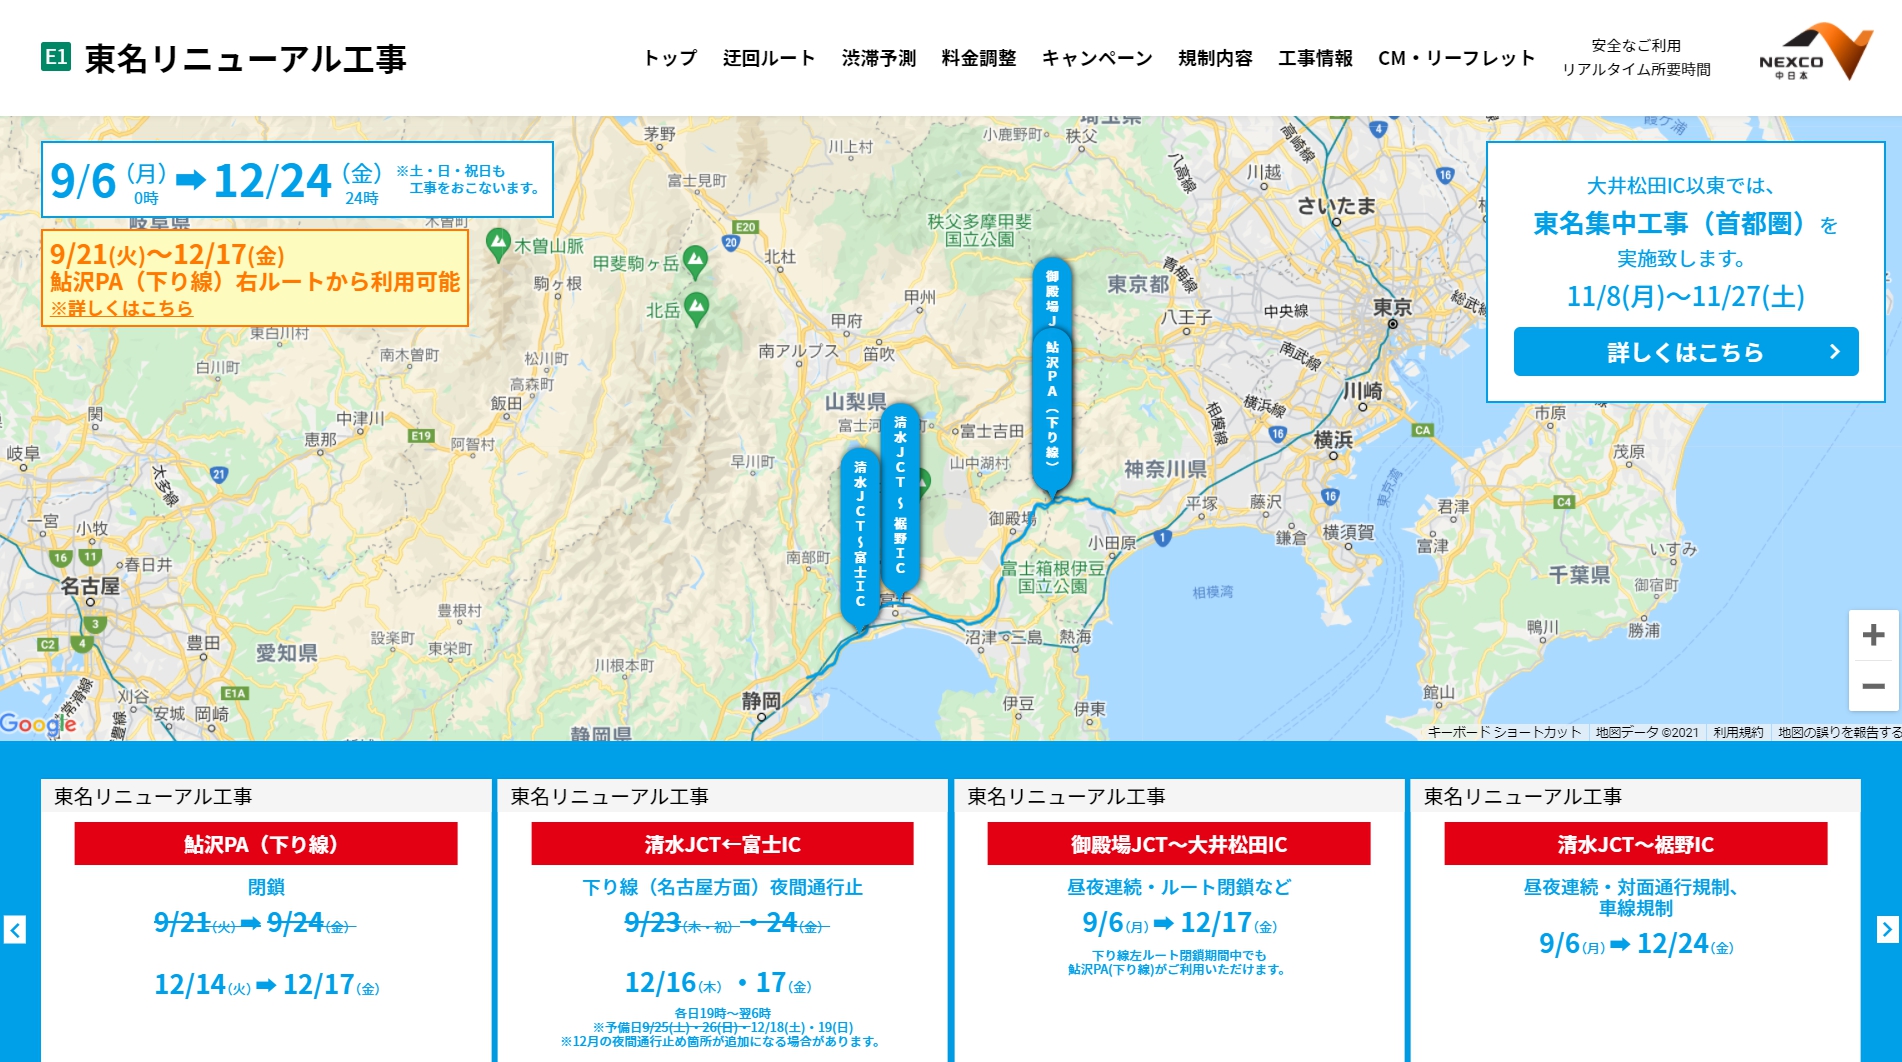The width and height of the screenshot is (1902, 1062).
Task: Open the 料金調整 menu item
Action: [979, 58]
